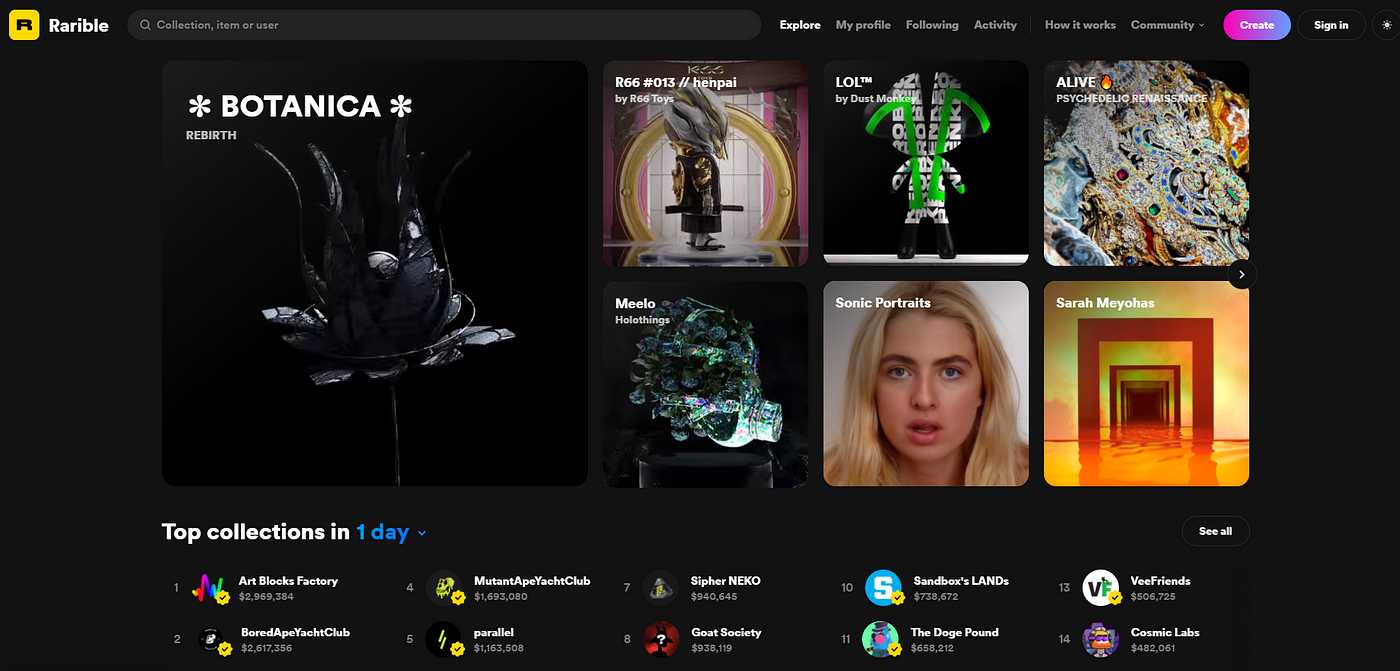Open the Meelo Holothings card
The height and width of the screenshot is (671, 1400).
click(705, 384)
